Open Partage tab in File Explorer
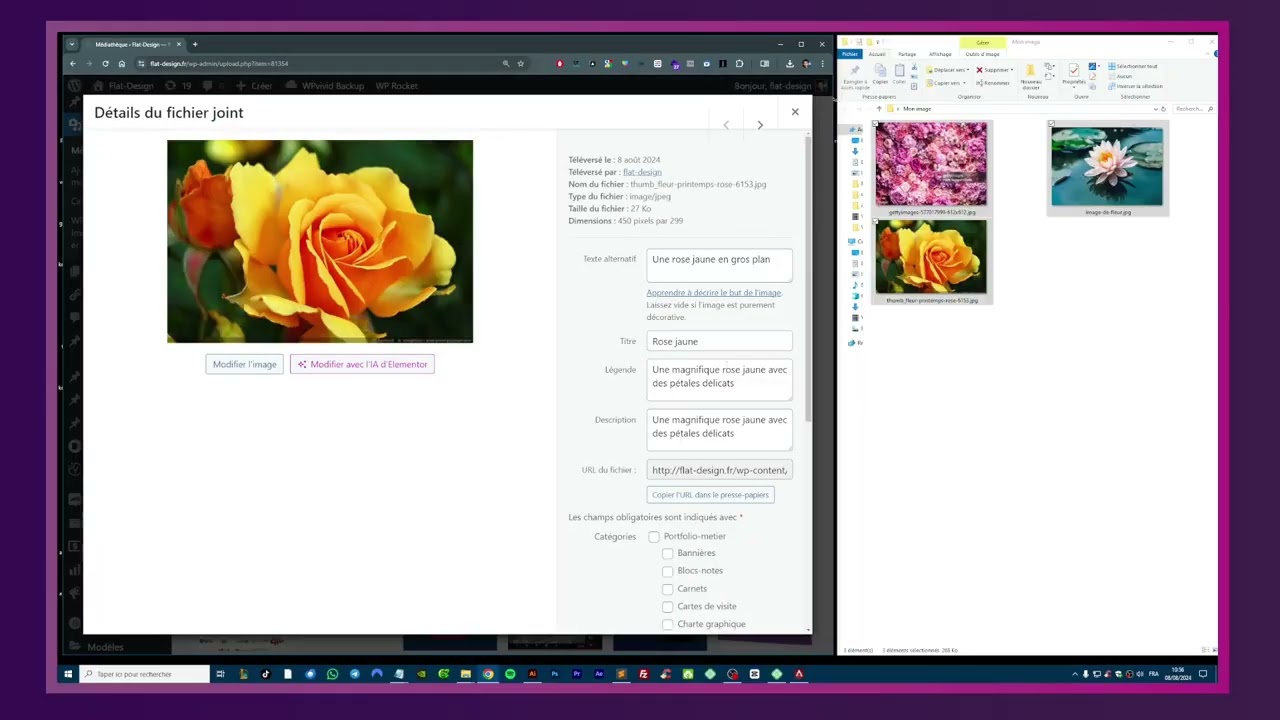 907,54
